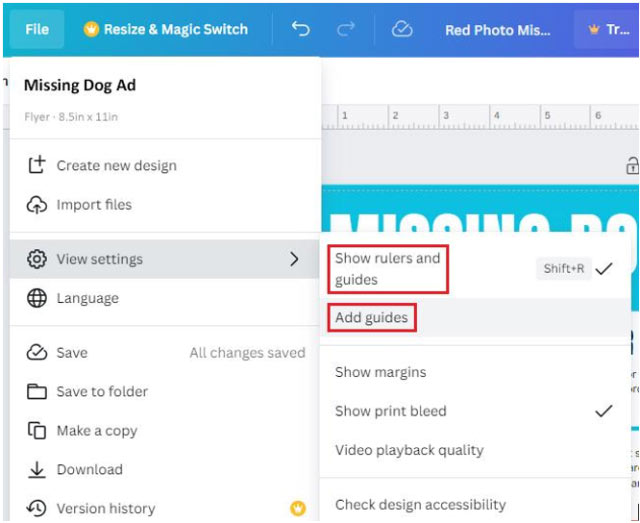This screenshot has width=640, height=523.
Task: Click the Language globe icon
Action: (37, 298)
